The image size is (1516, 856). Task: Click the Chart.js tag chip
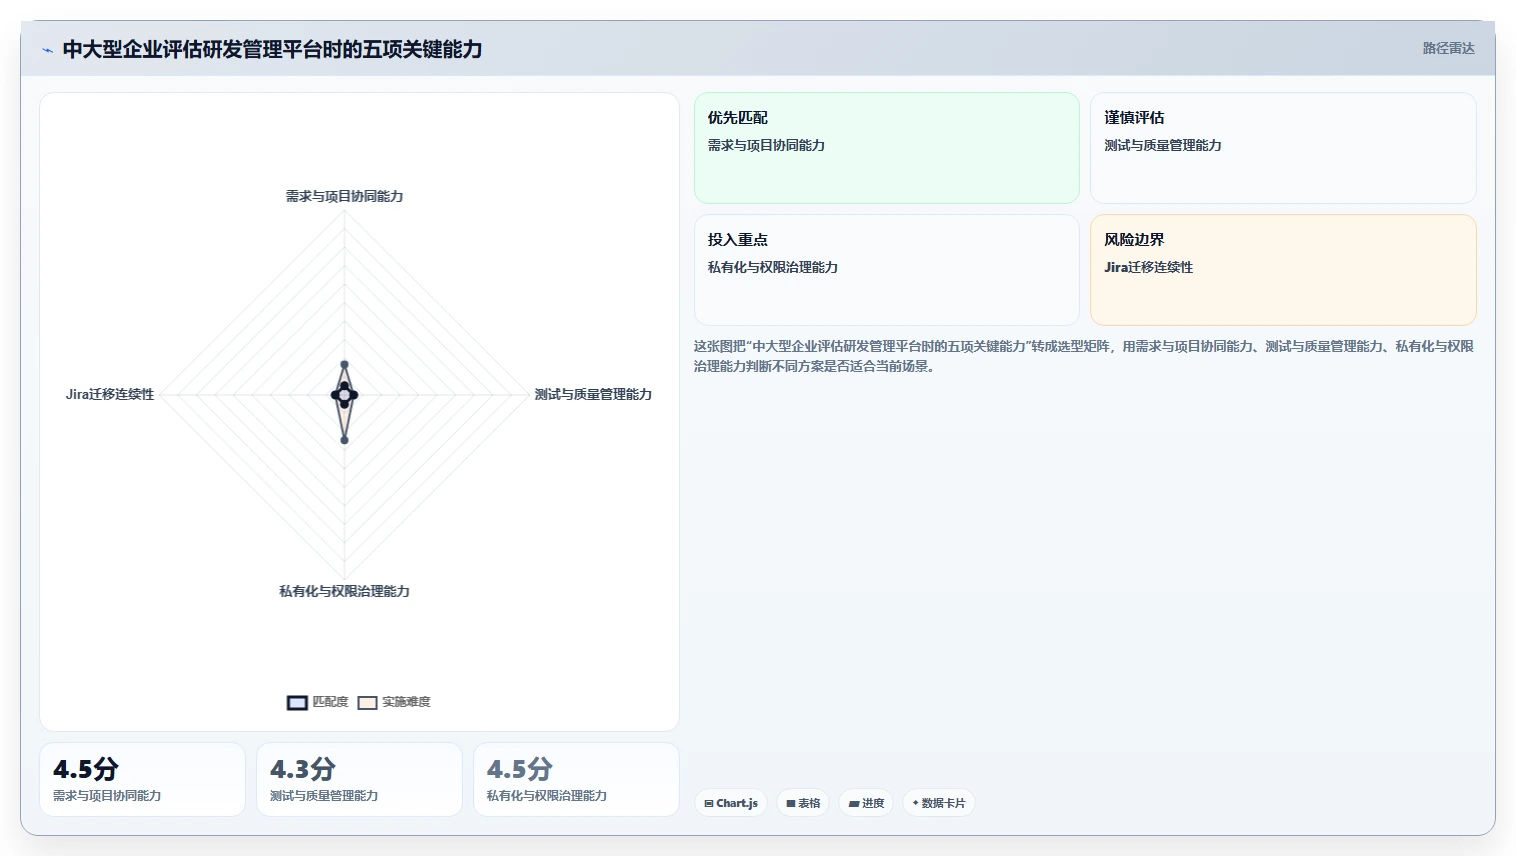pos(731,803)
